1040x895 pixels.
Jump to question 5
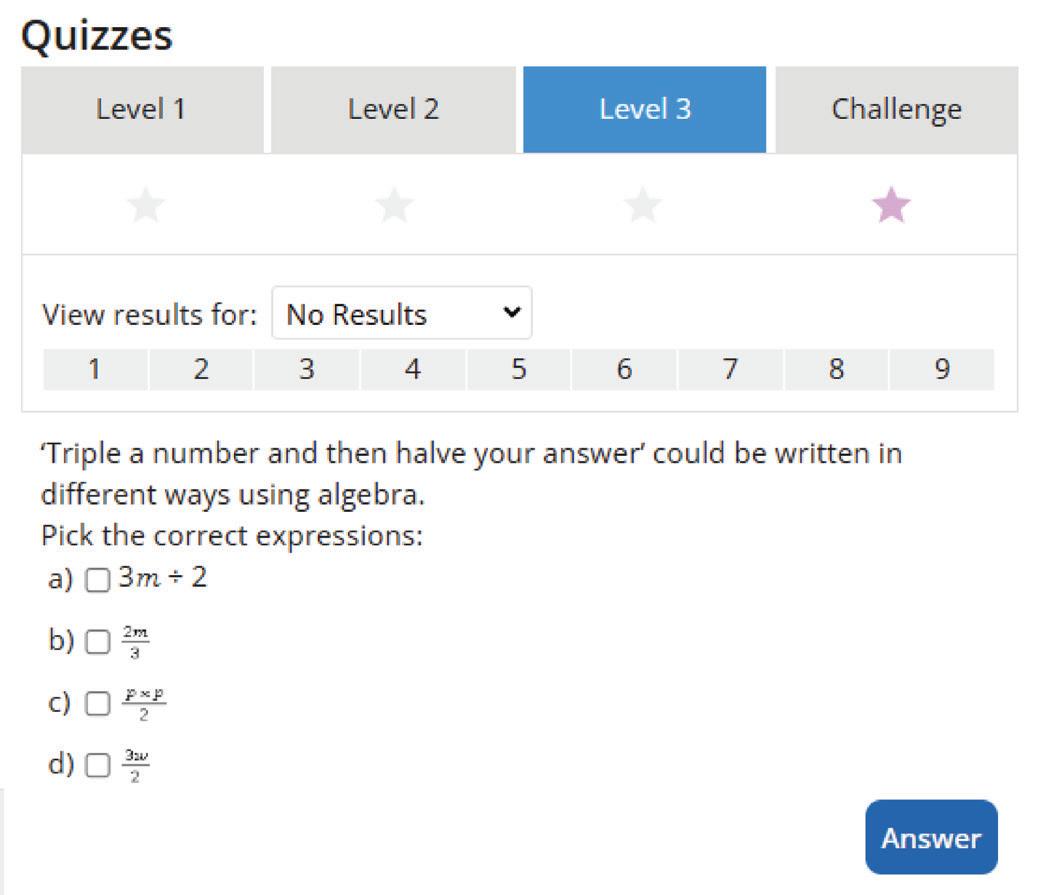coord(518,370)
